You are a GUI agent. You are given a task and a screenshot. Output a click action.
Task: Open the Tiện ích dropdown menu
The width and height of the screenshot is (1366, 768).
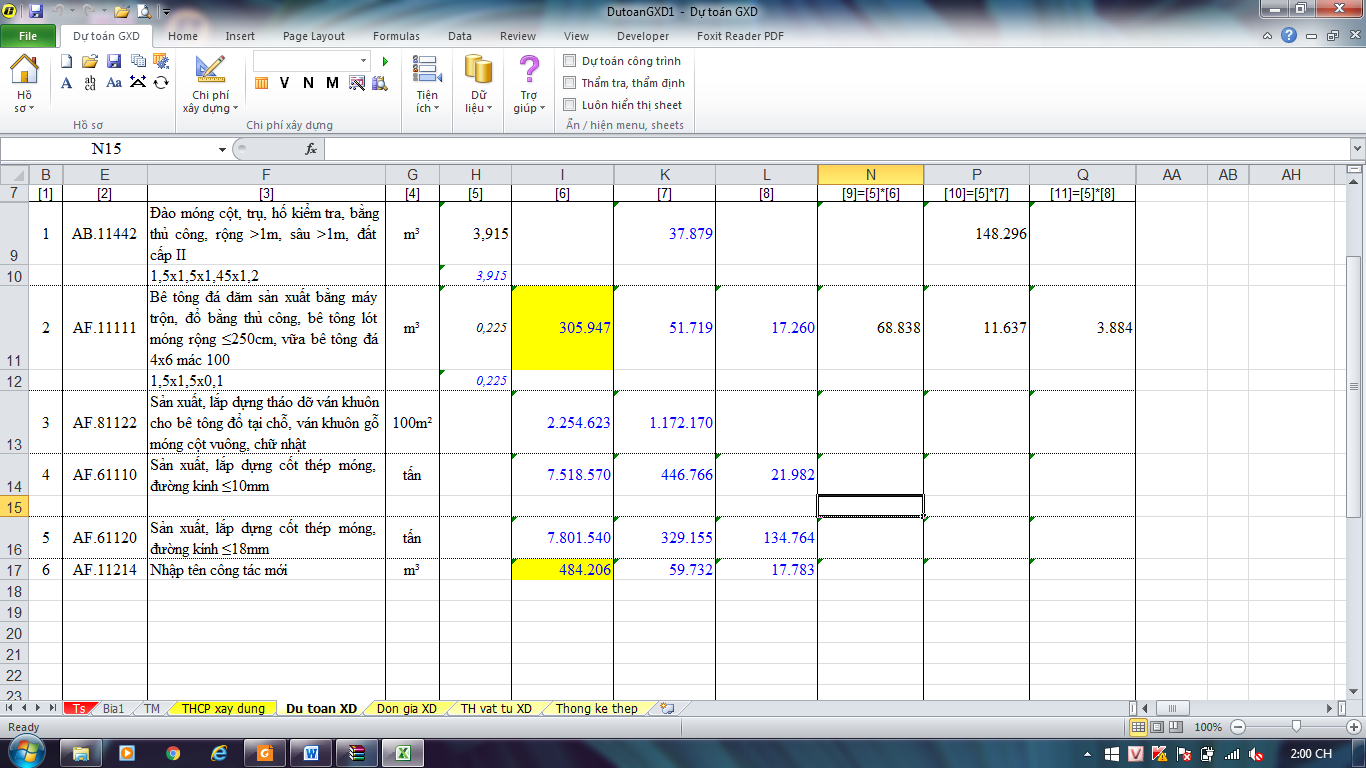[x=427, y=85]
